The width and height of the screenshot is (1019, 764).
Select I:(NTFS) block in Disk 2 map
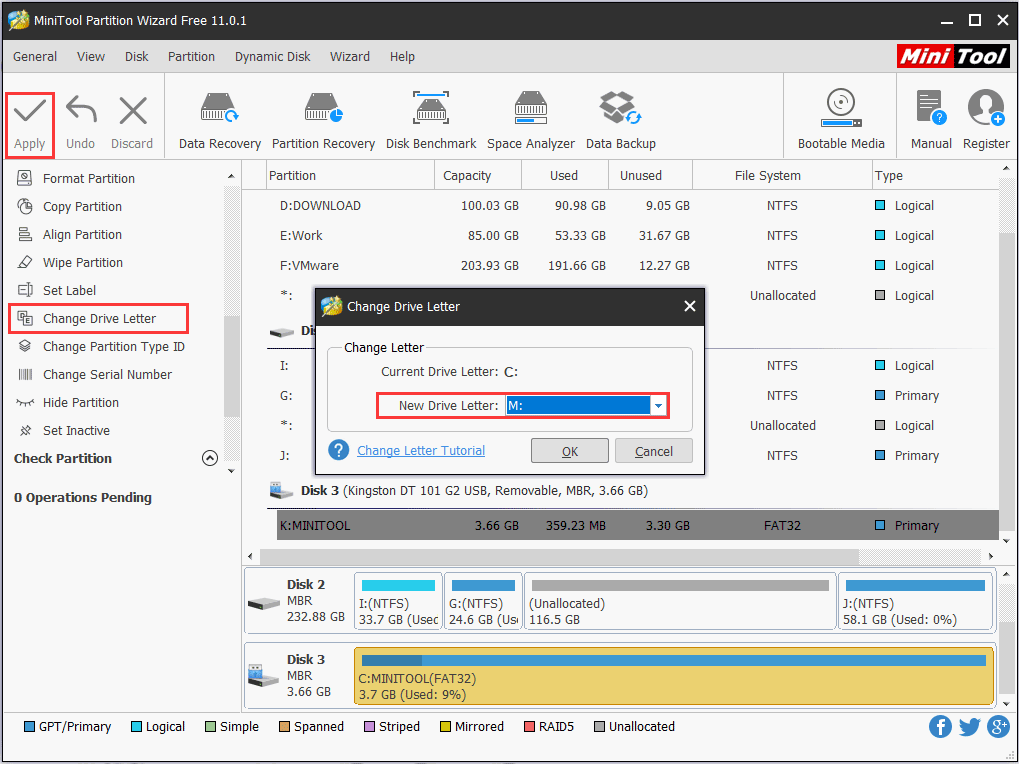click(398, 601)
